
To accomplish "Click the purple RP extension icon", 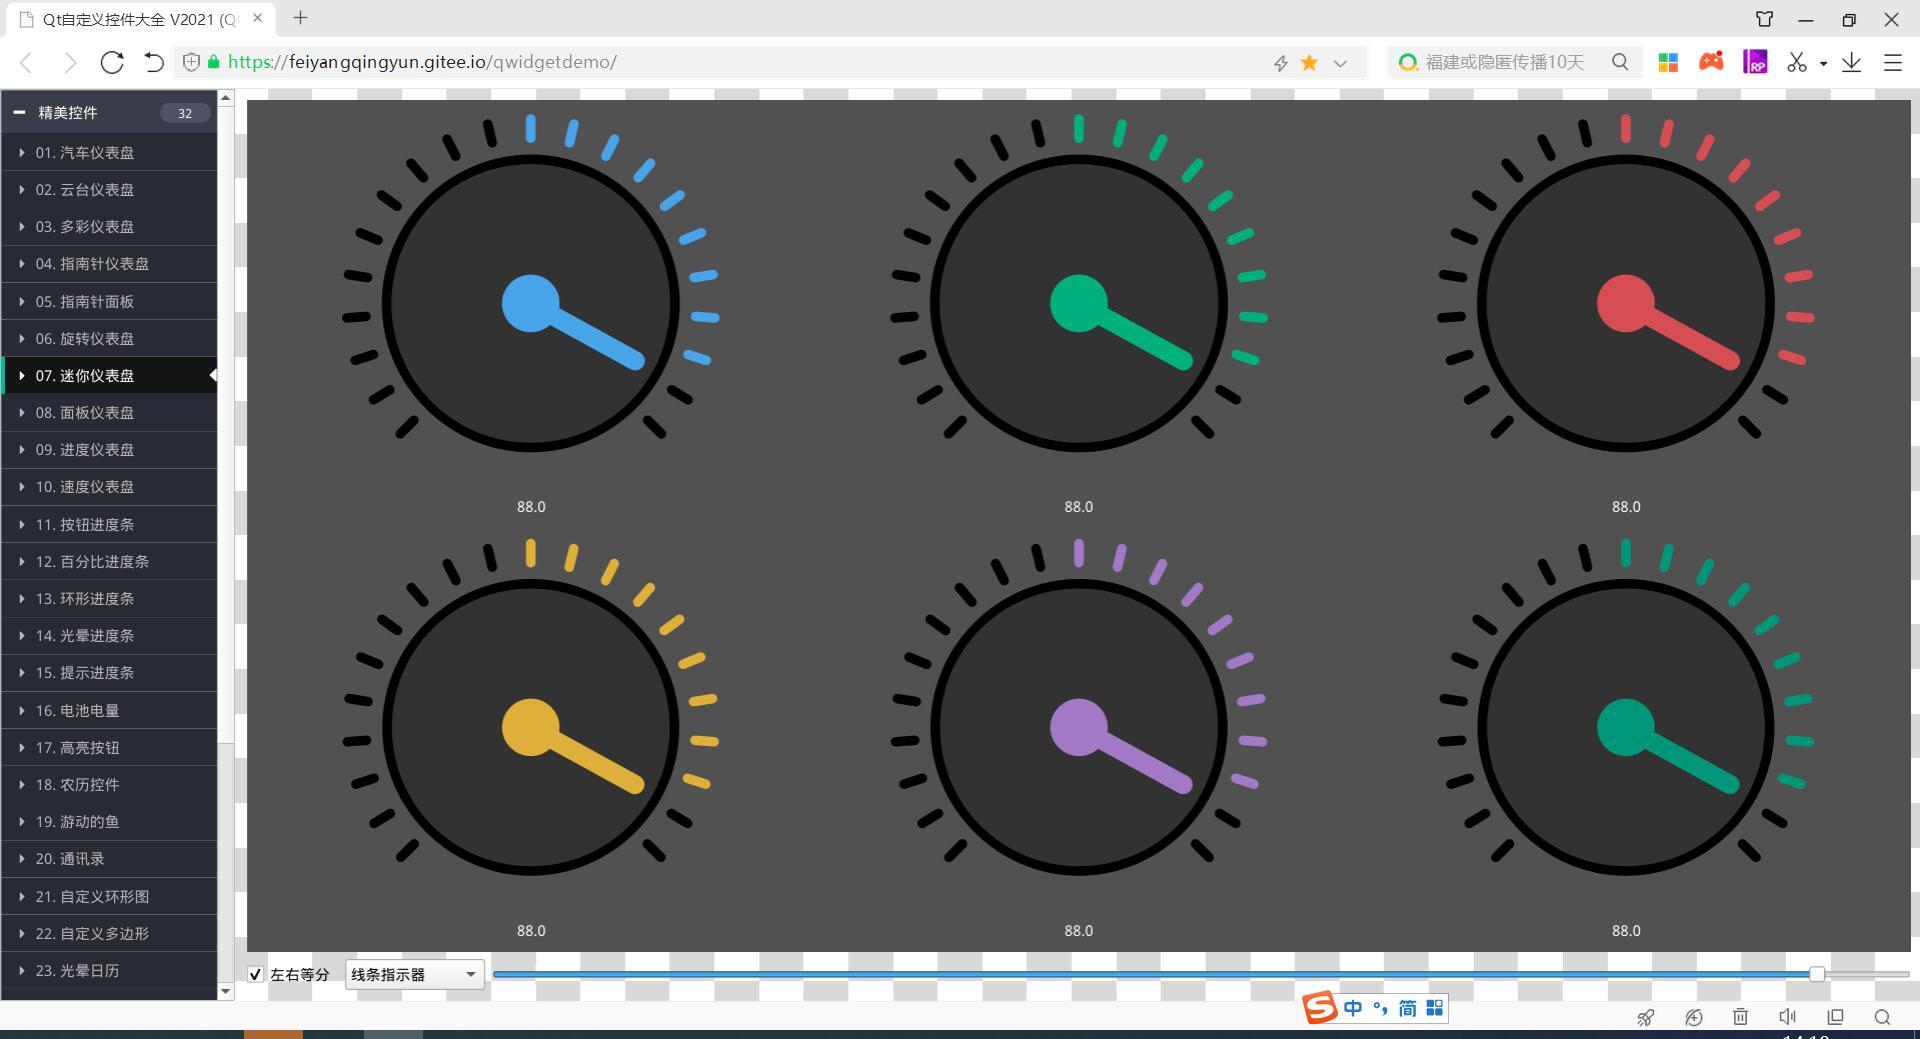I will tap(1755, 62).
